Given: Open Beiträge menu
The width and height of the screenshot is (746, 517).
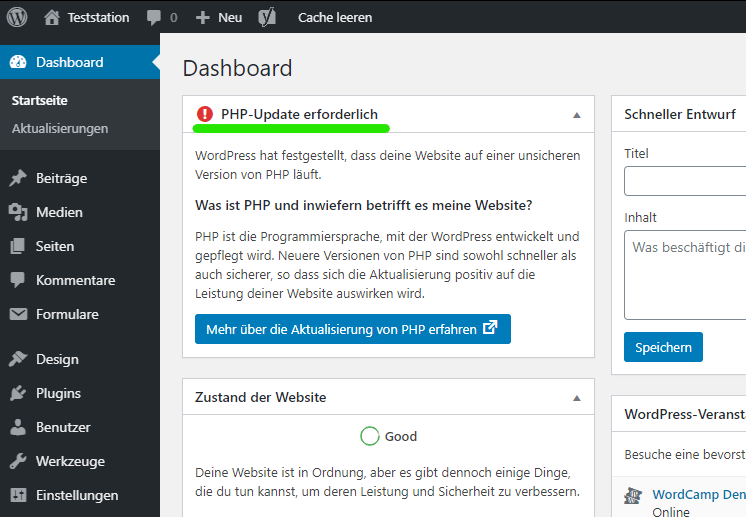Looking at the screenshot, I should click(x=61, y=178).
